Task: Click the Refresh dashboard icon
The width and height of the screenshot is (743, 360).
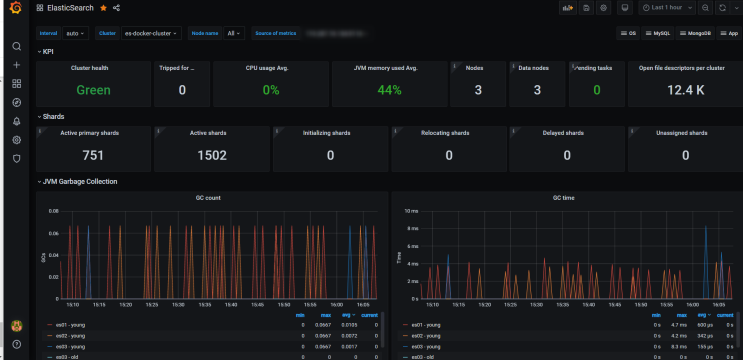Action: click(x=722, y=8)
